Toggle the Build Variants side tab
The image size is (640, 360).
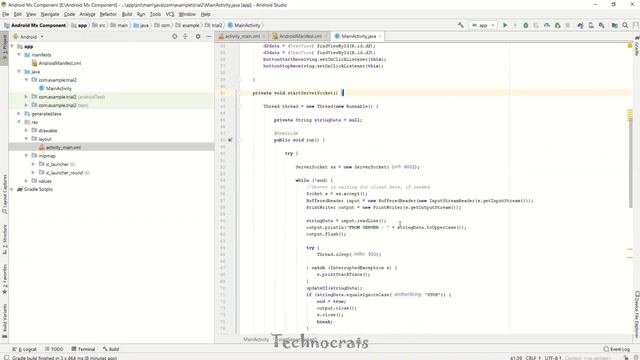[x=4, y=321]
